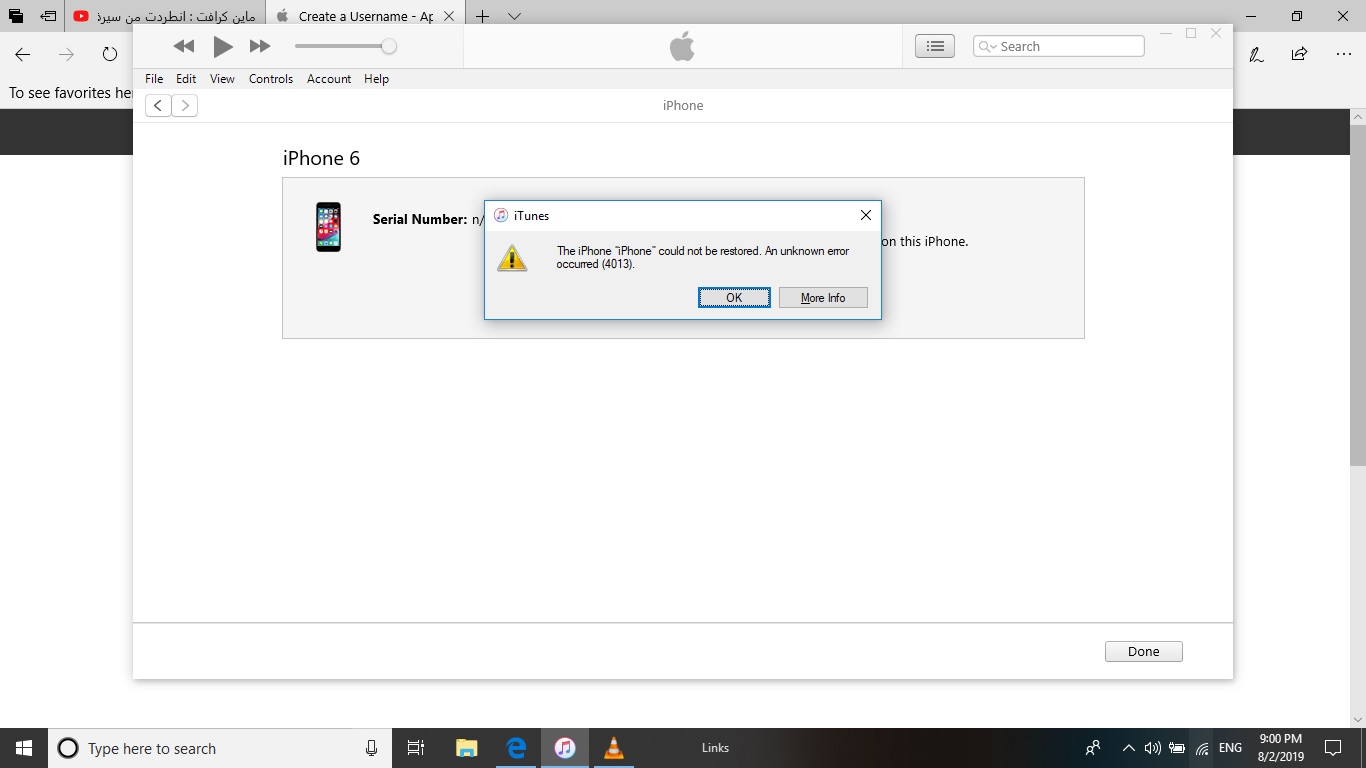The width and height of the screenshot is (1366, 768).
Task: Open Microsoft Edge from the taskbar
Action: 516,748
